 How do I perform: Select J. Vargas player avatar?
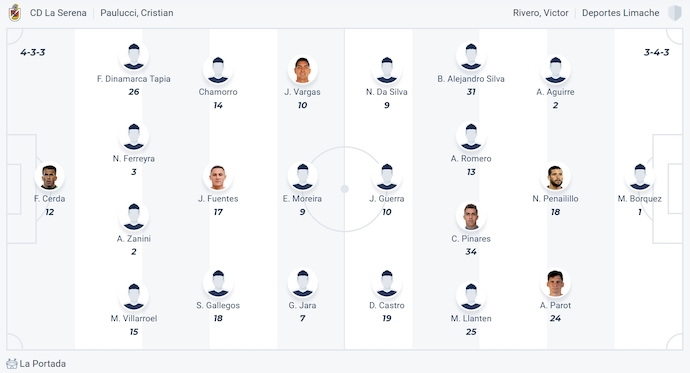pyautogui.click(x=302, y=69)
